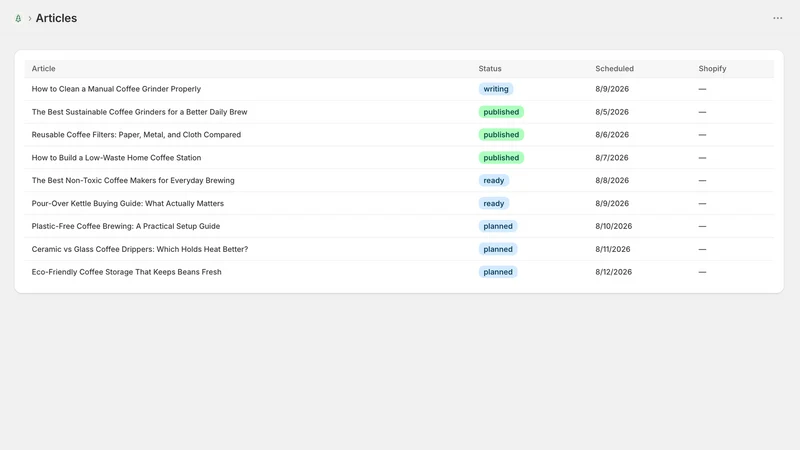Click planned badge for Ceramic vs Glass row

click(498, 249)
